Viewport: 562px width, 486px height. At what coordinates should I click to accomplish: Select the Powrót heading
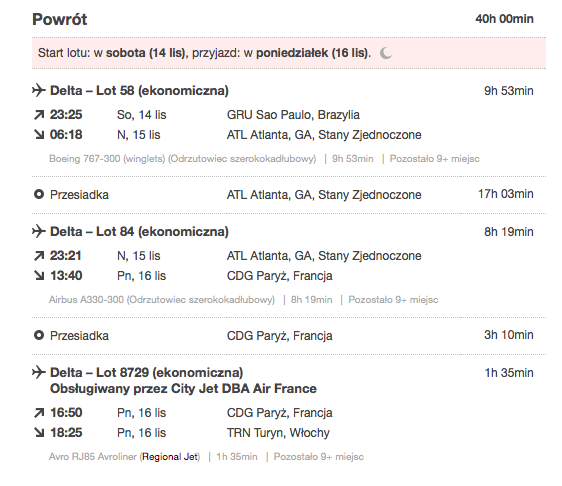click(59, 19)
